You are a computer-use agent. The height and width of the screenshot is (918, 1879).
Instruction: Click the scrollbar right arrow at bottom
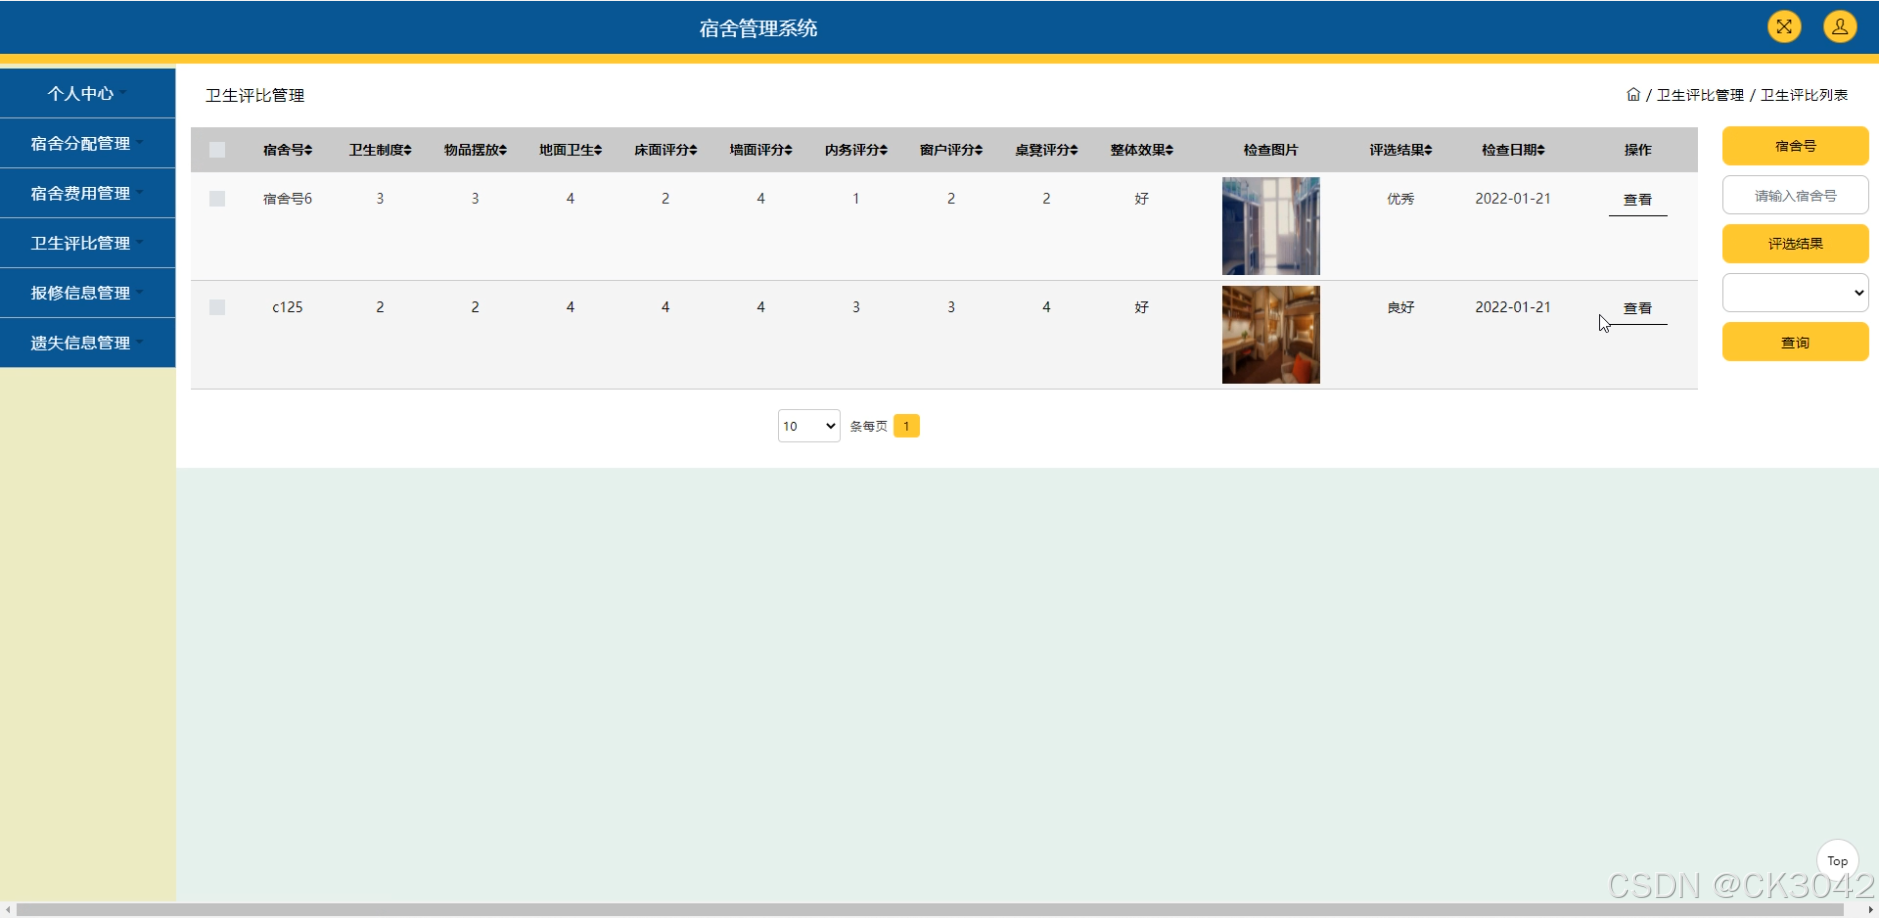(x=1871, y=910)
